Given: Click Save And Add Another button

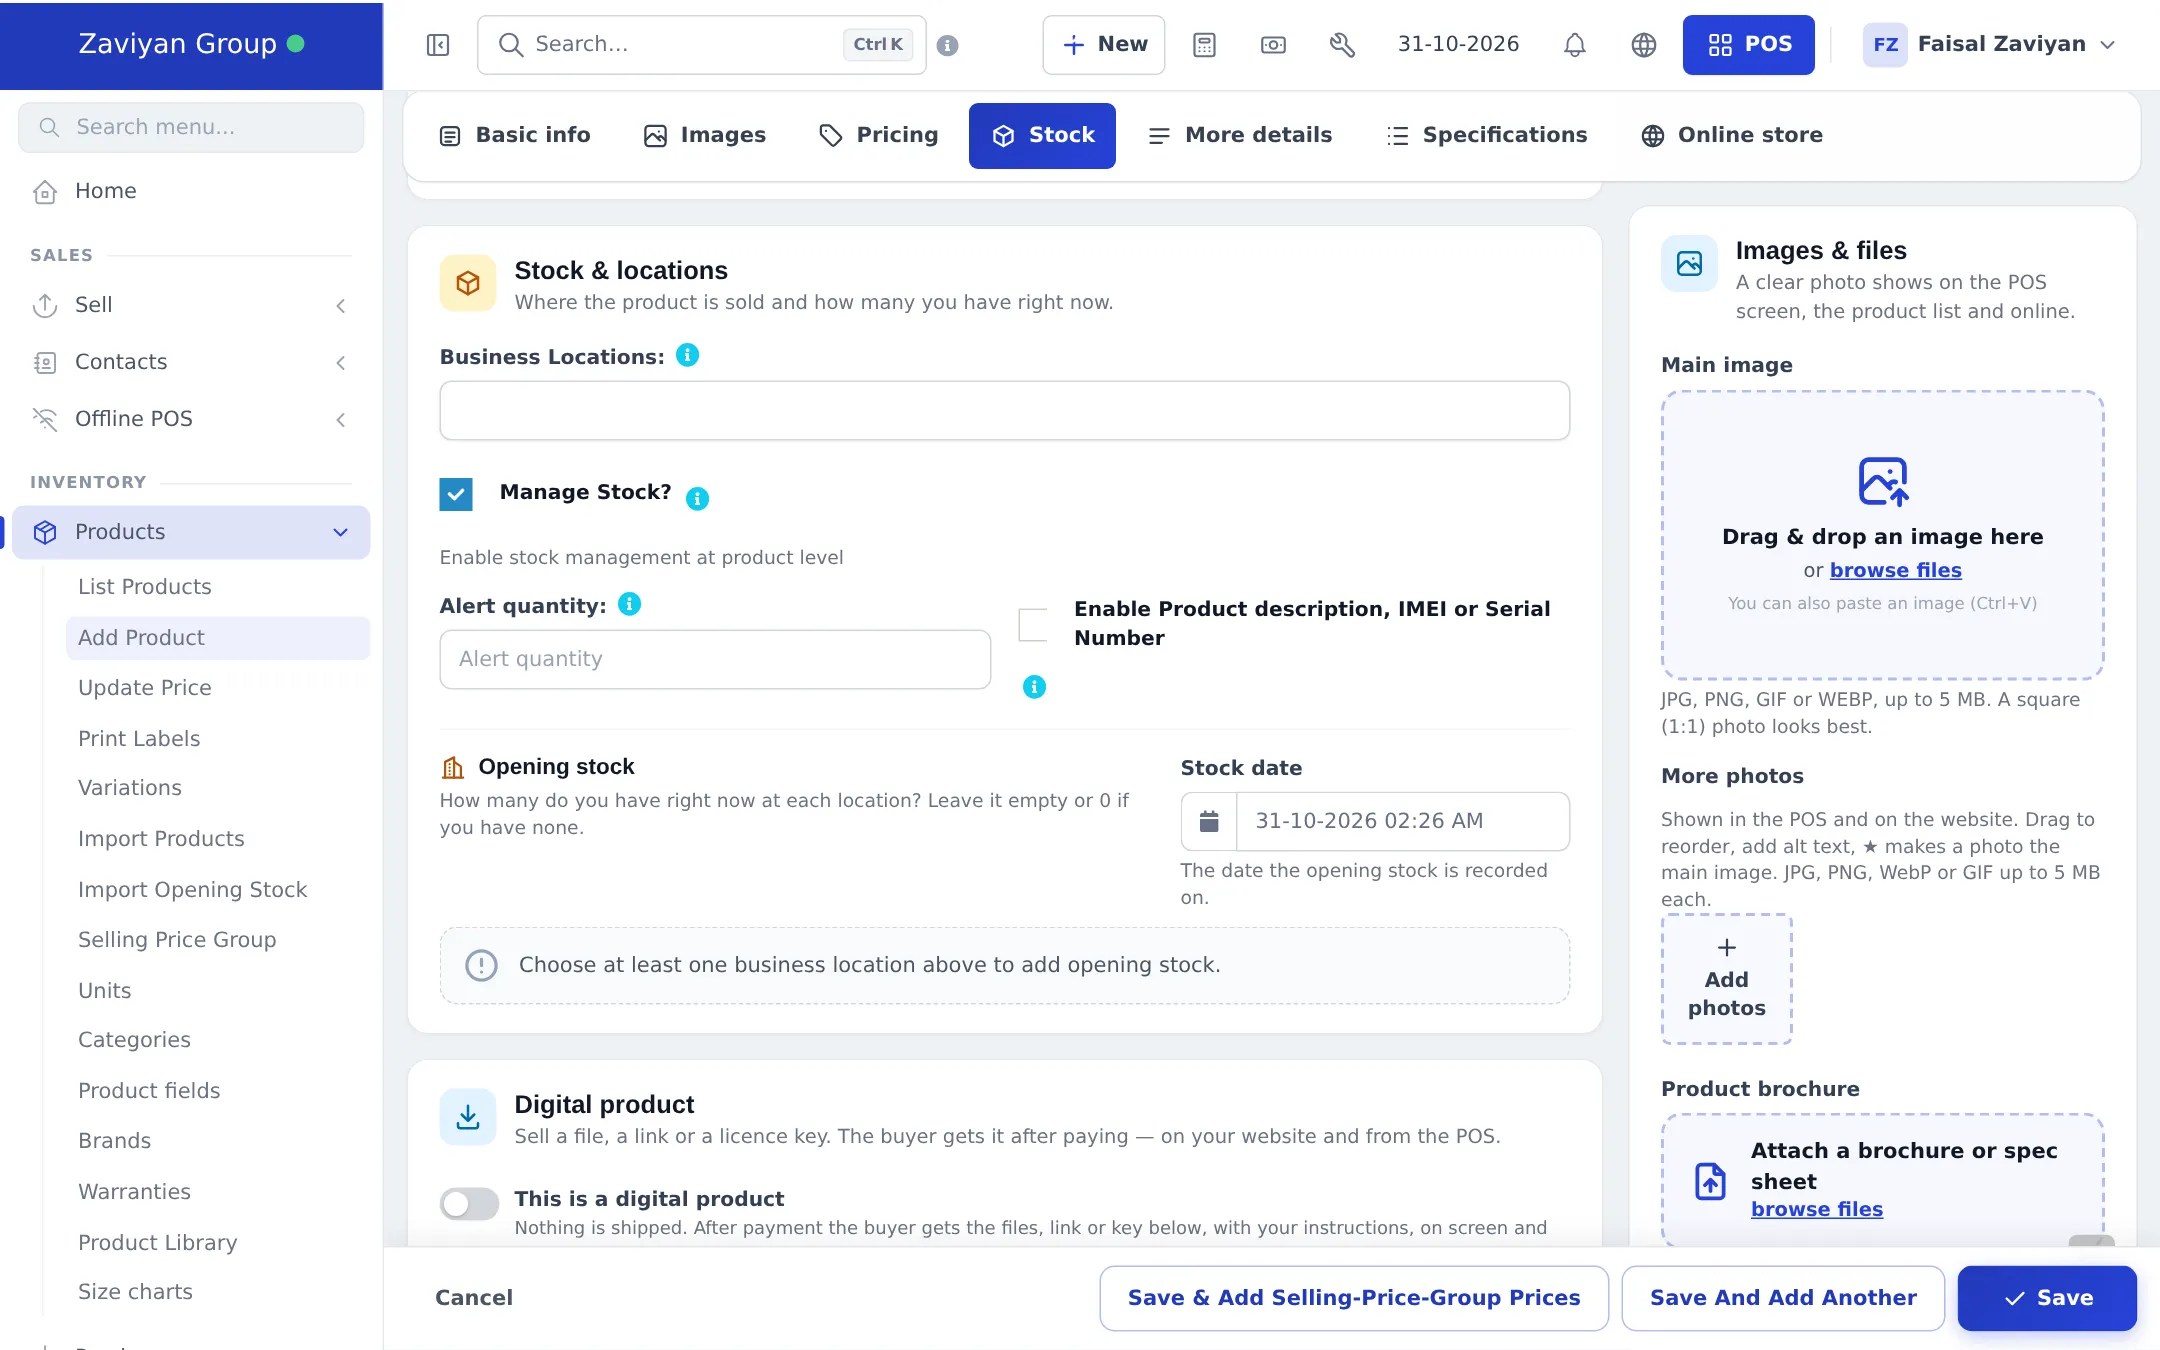Looking at the screenshot, I should (x=1783, y=1298).
